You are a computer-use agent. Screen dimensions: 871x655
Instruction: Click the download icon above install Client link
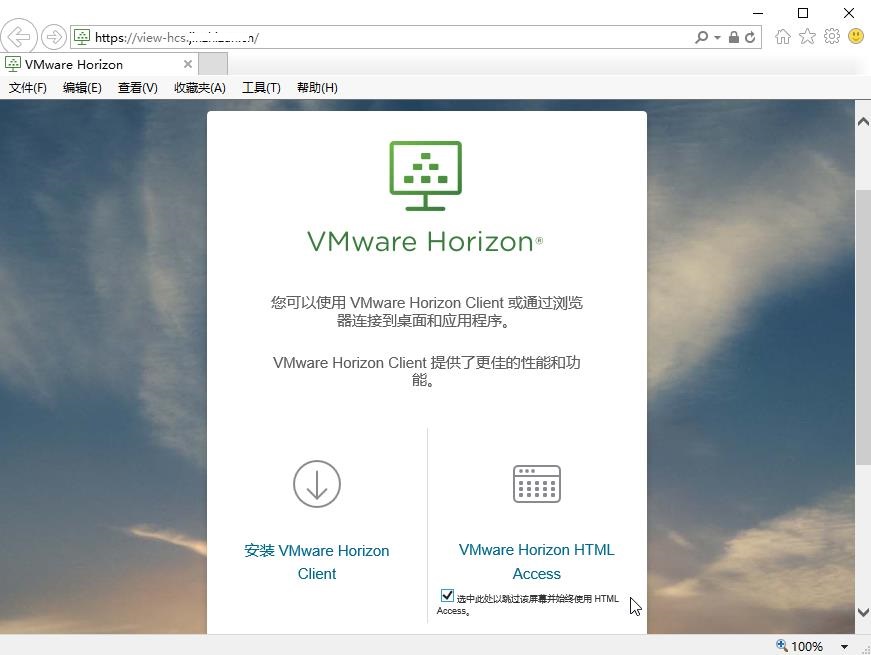(x=316, y=484)
